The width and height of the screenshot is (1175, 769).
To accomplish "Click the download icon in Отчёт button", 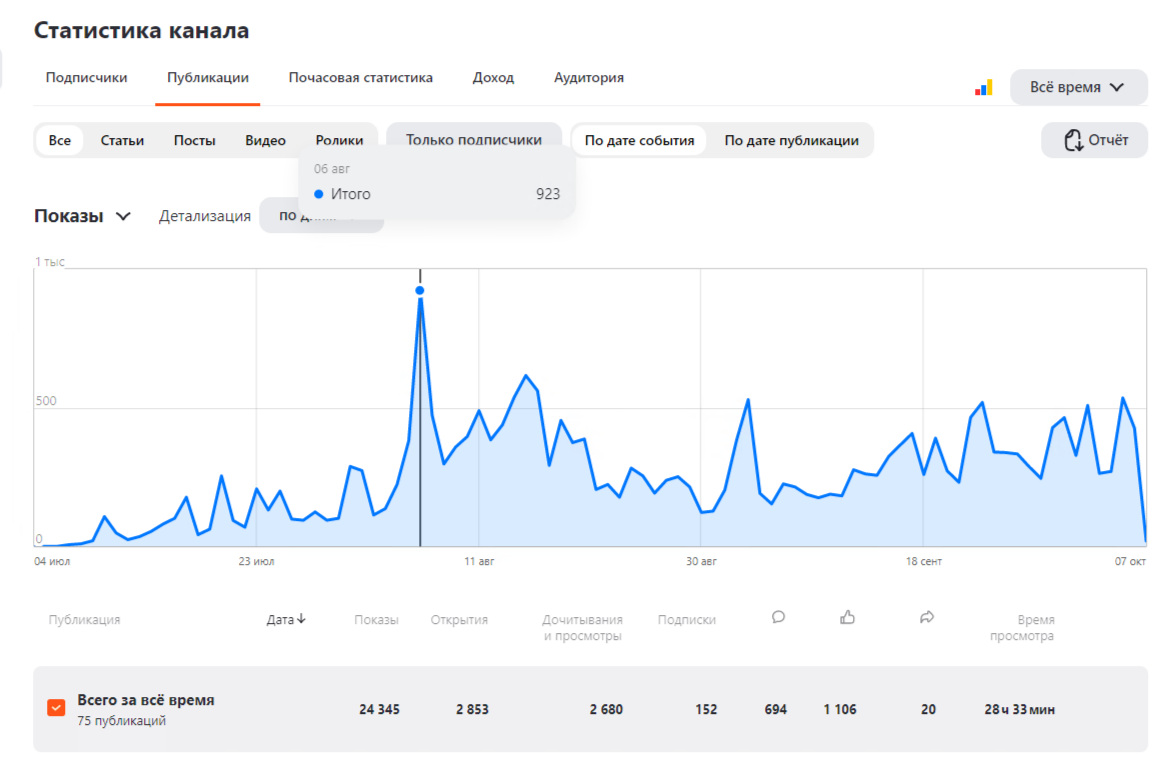I will point(1073,140).
